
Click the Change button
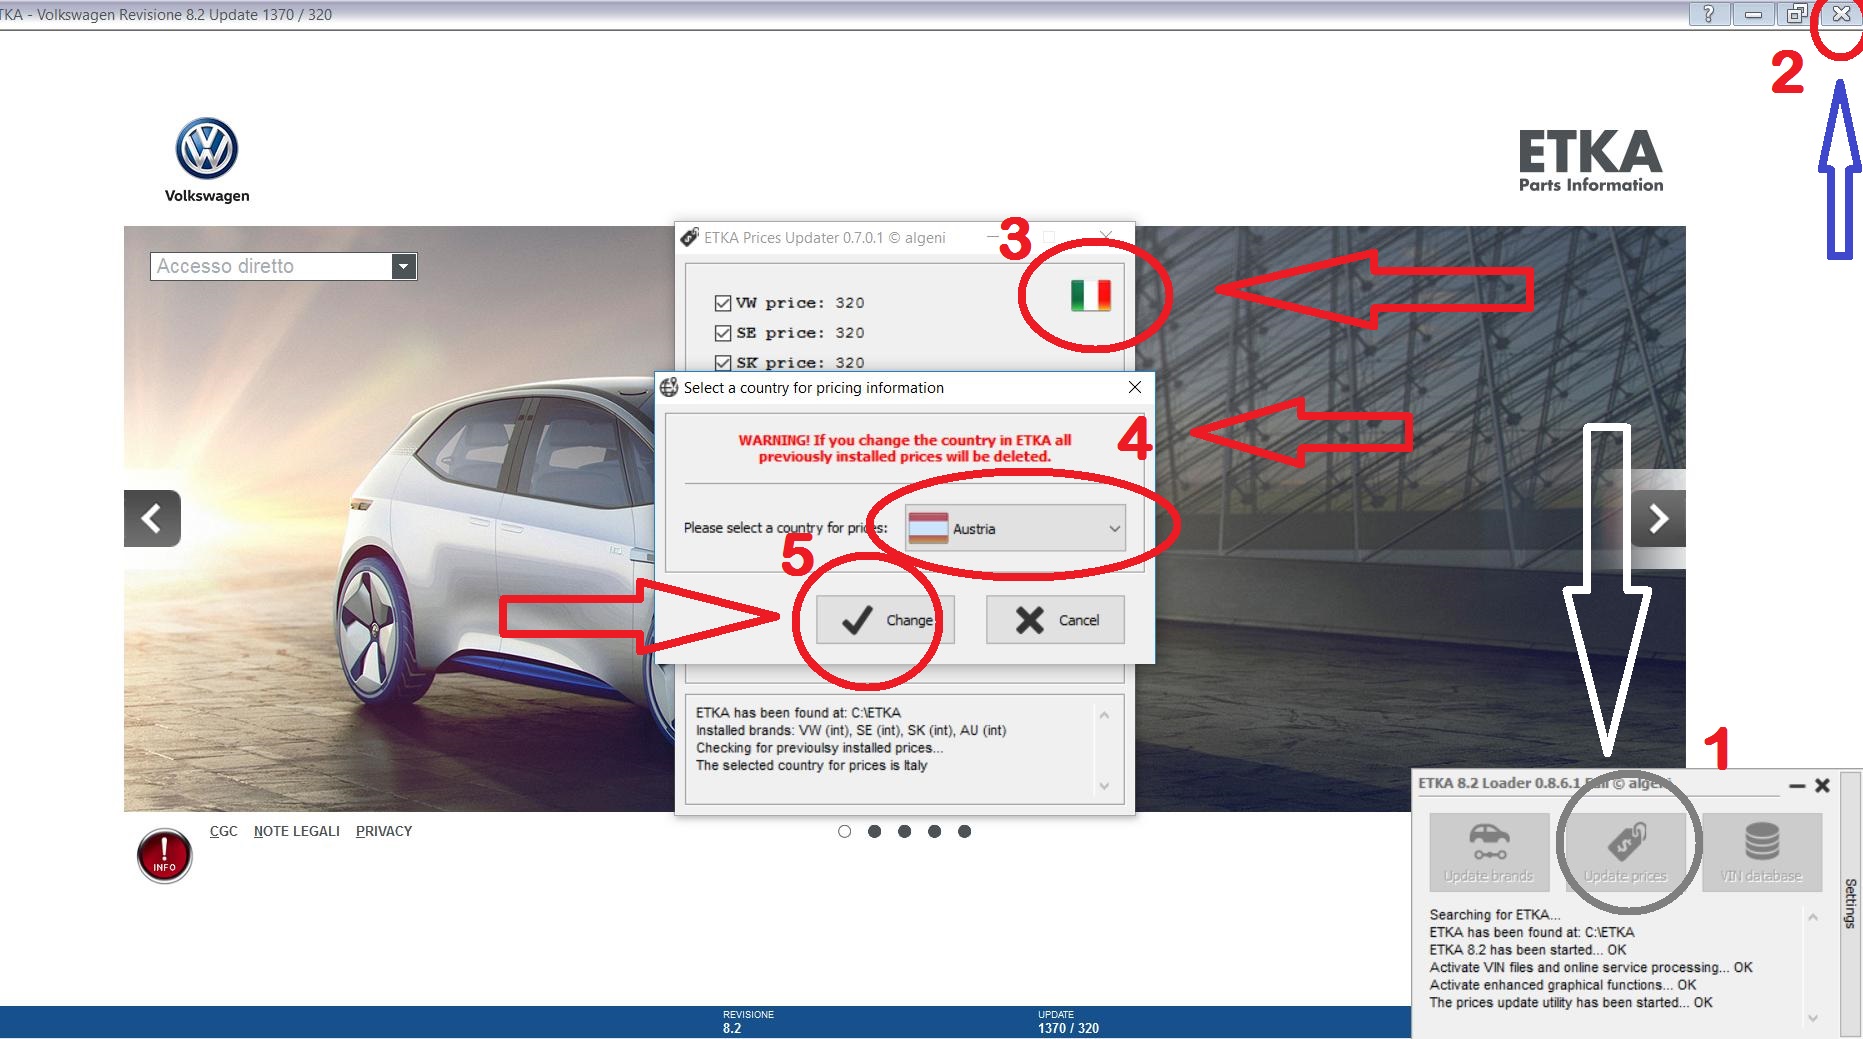(885, 620)
